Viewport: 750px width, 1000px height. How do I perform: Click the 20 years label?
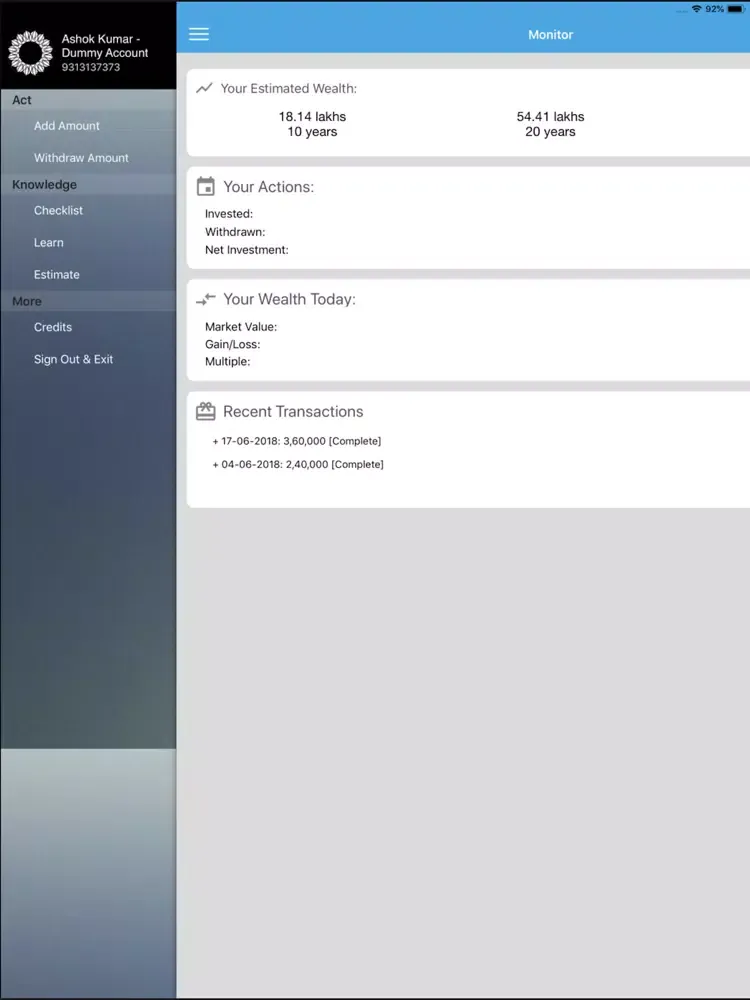(550, 132)
